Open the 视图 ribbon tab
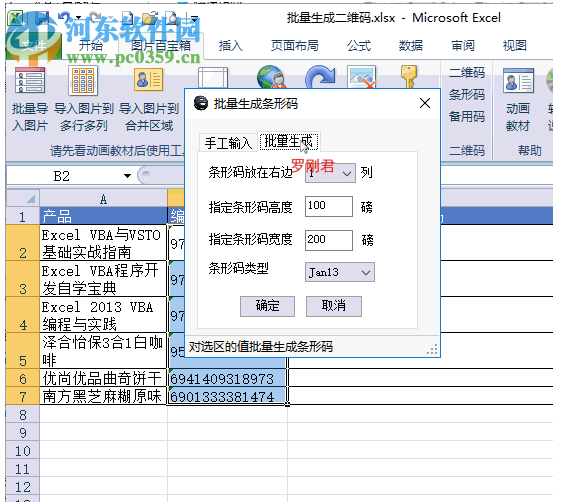 (515, 46)
